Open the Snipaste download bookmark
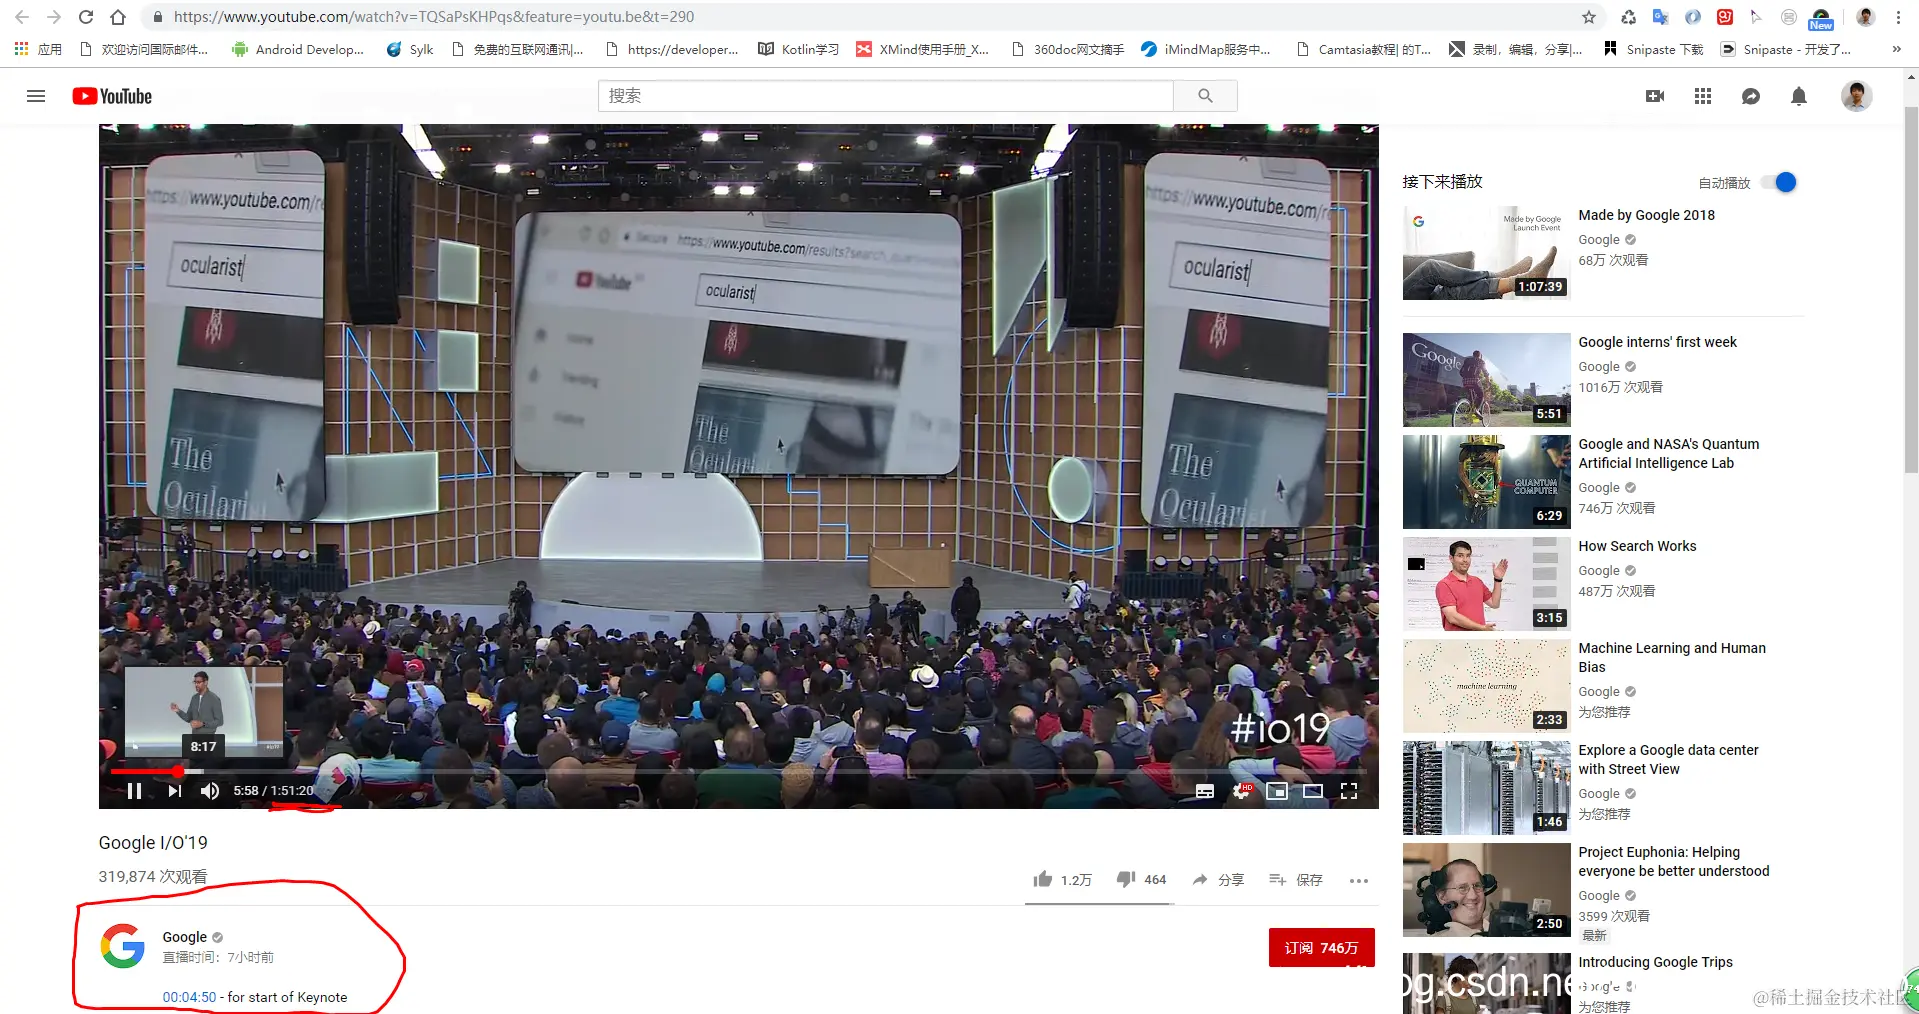Image resolution: width=1919 pixels, height=1014 pixels. click(1653, 49)
